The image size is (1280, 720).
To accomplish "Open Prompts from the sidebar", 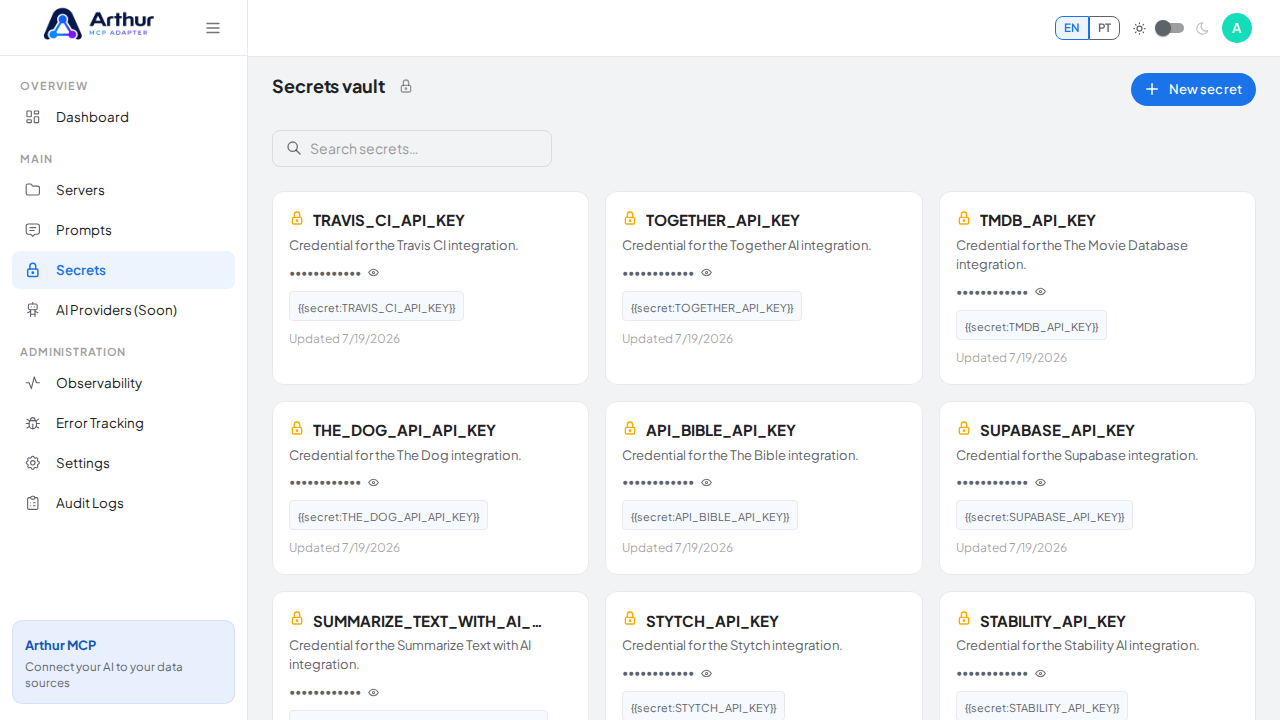I will tap(123, 230).
